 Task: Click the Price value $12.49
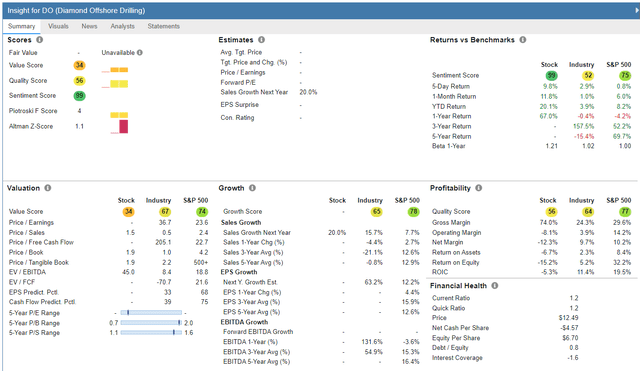click(x=569, y=318)
